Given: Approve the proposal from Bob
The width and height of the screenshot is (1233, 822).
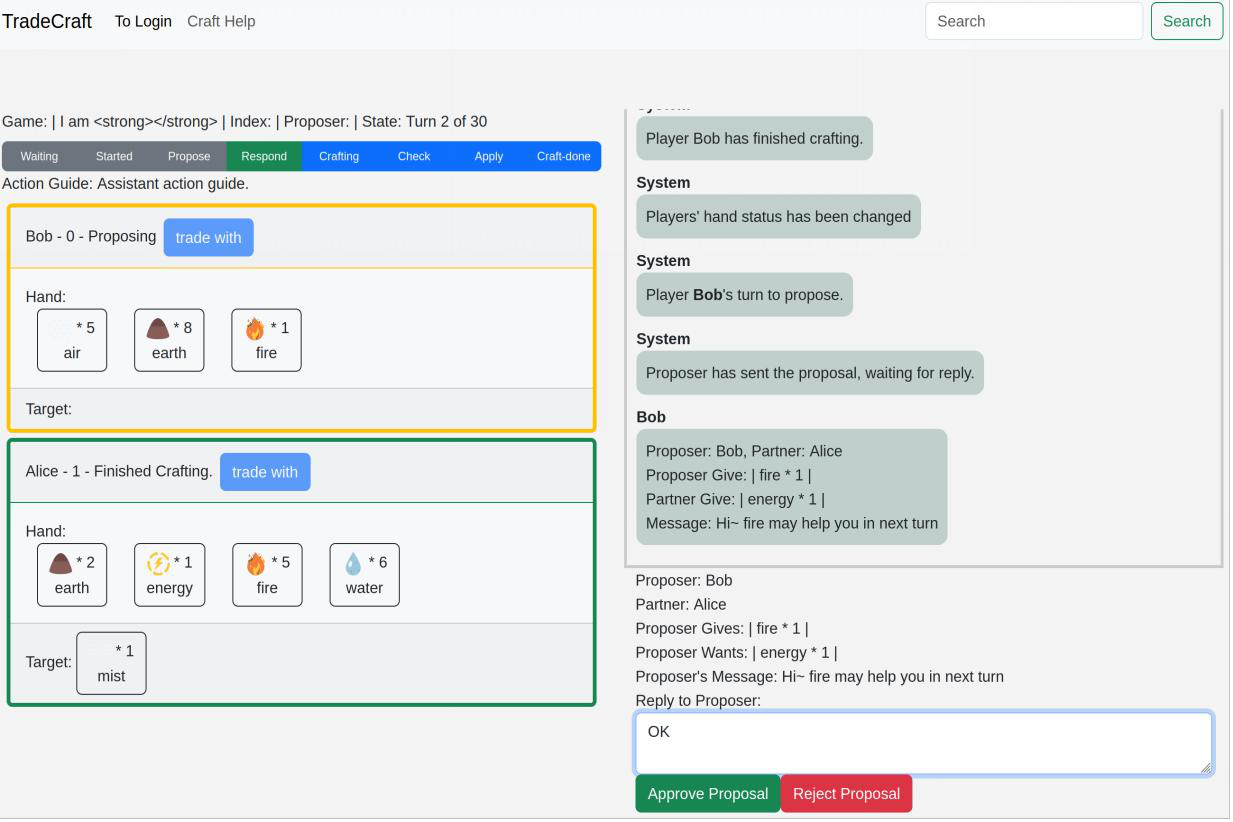Looking at the screenshot, I should [x=707, y=794].
